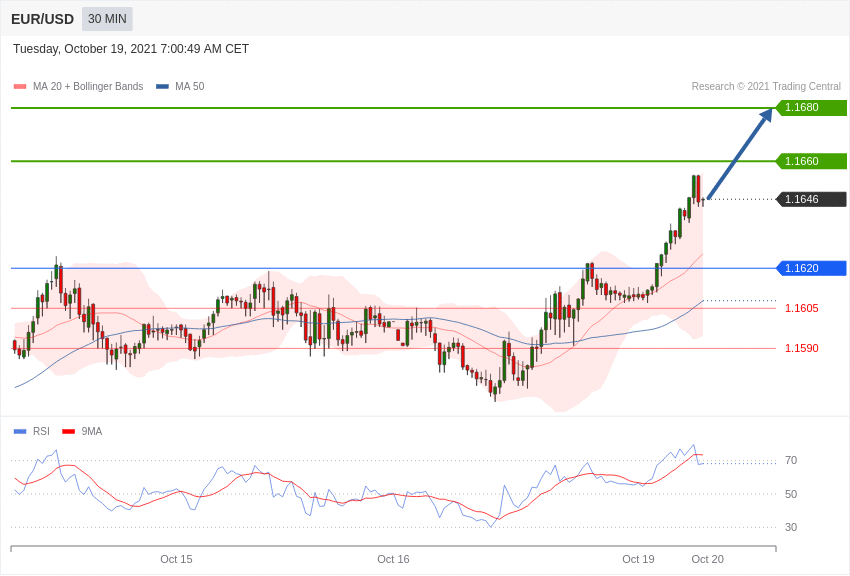Click the green 1.1680 resistance price tag

tap(812, 107)
